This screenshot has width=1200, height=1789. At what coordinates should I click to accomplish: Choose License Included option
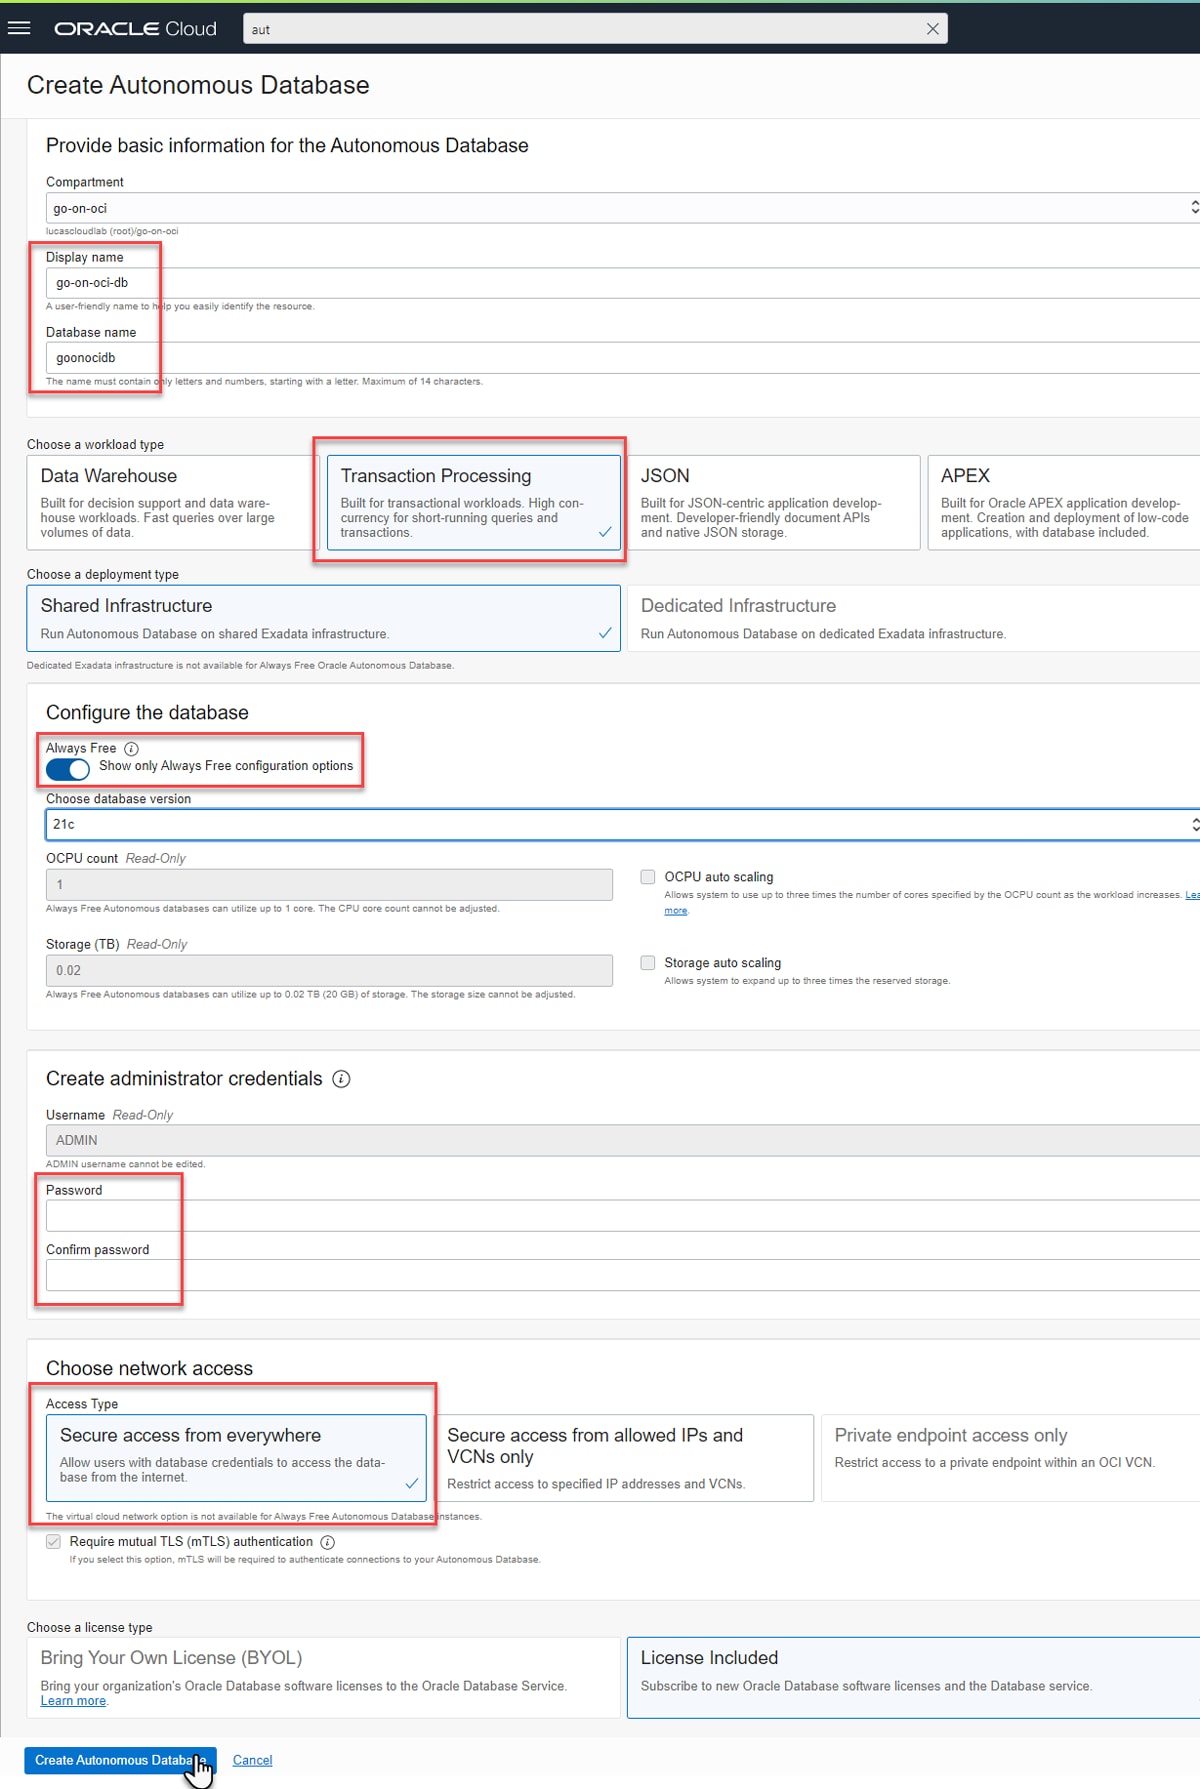pyautogui.click(x=914, y=1678)
